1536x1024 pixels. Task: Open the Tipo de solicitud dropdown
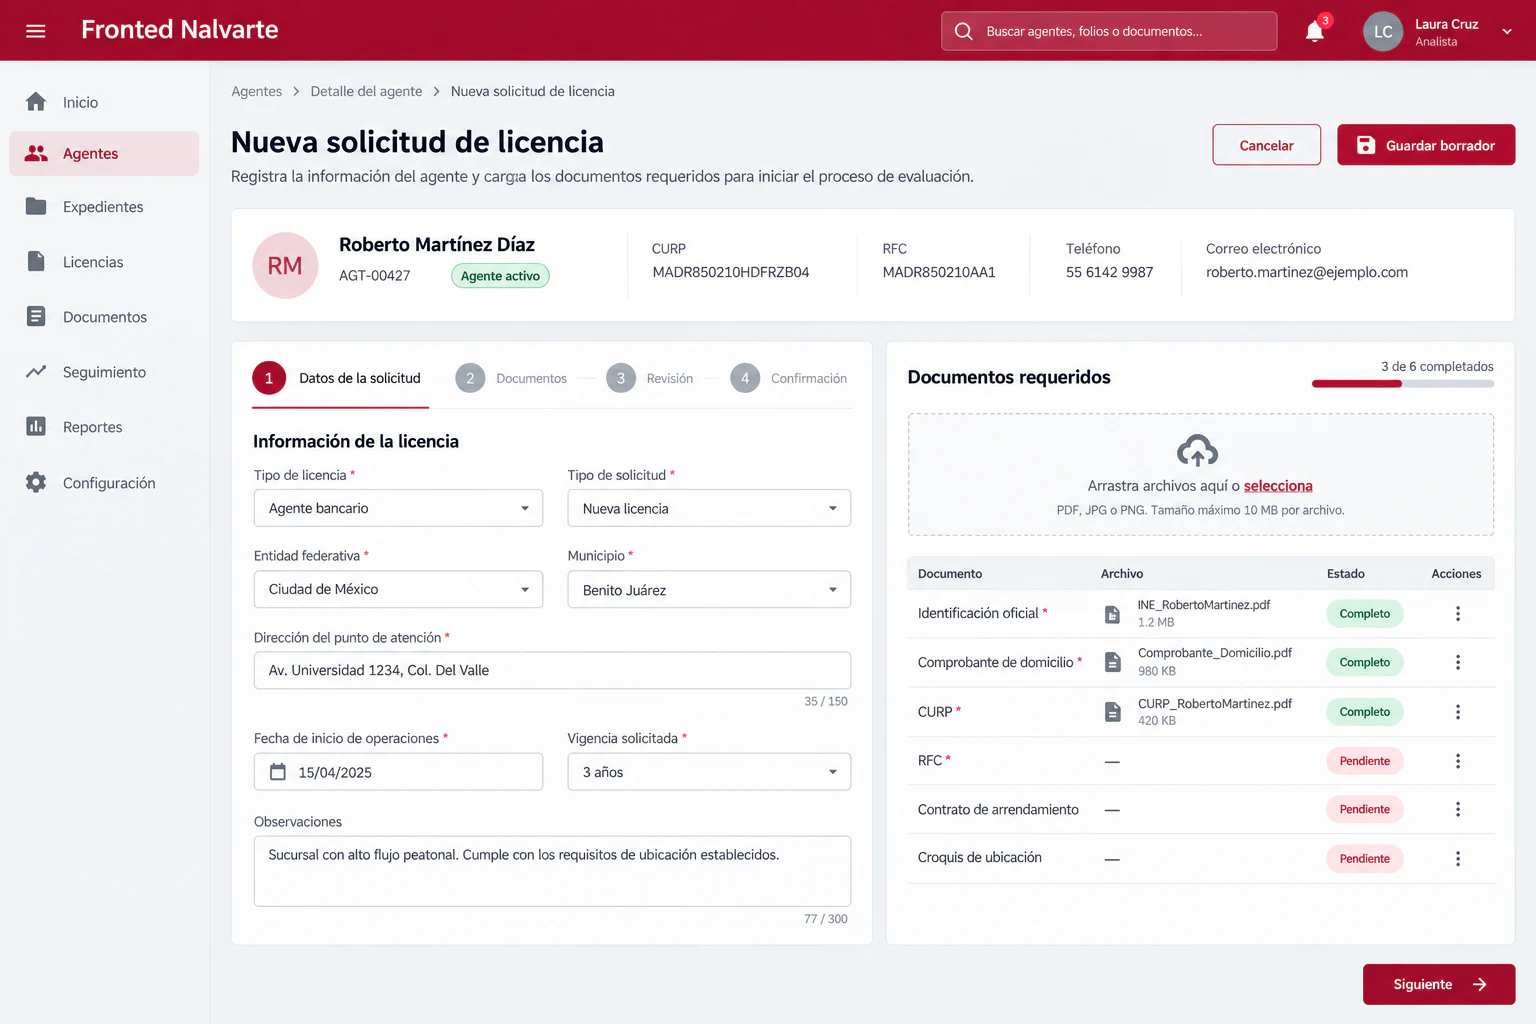click(709, 508)
